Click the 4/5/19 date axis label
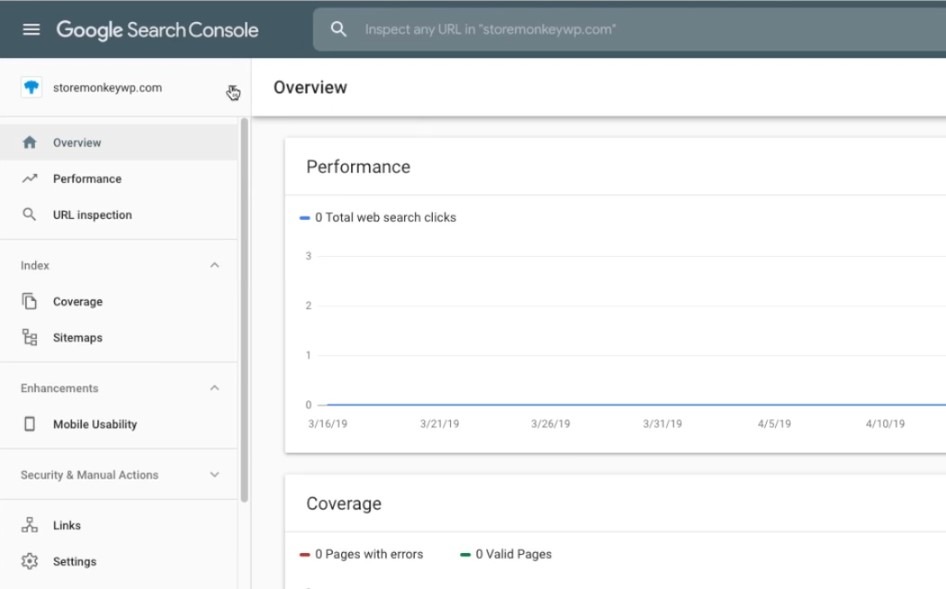Screen dimensions: 946x589 tap(774, 424)
